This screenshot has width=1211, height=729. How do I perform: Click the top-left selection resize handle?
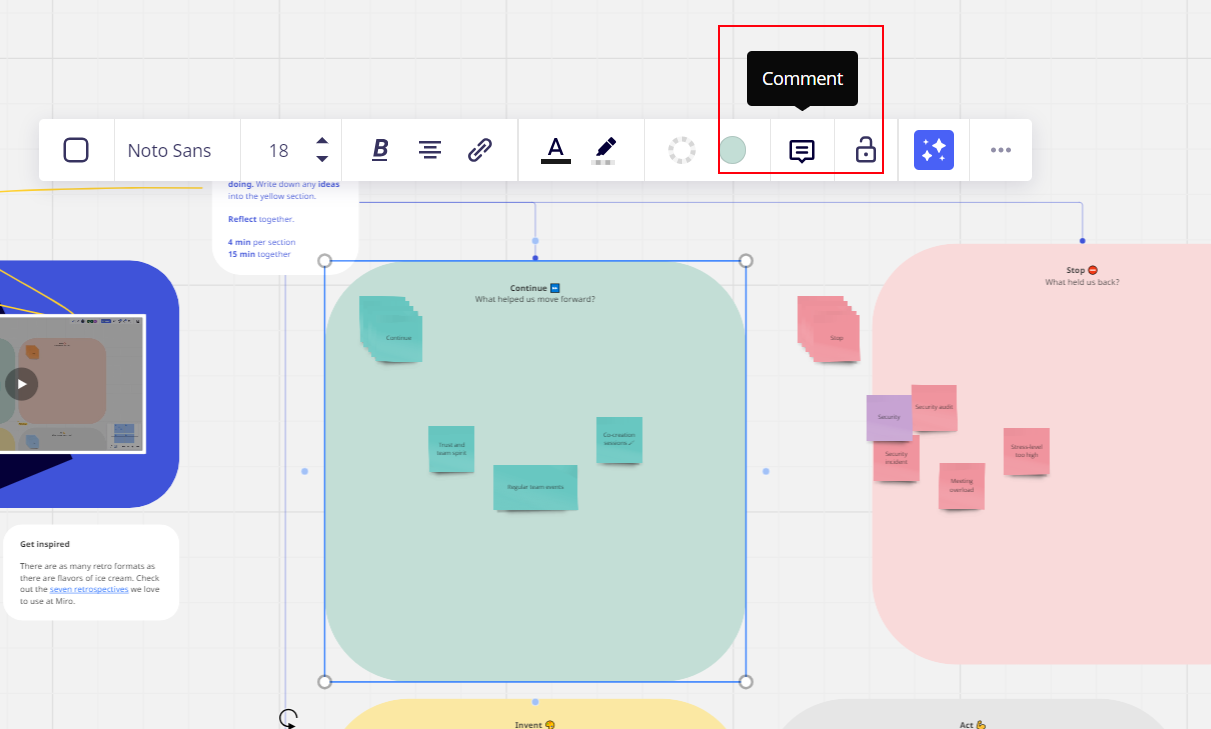click(324, 261)
